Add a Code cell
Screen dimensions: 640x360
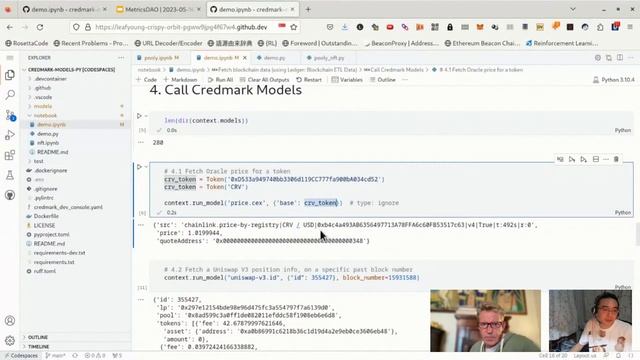click(147, 80)
